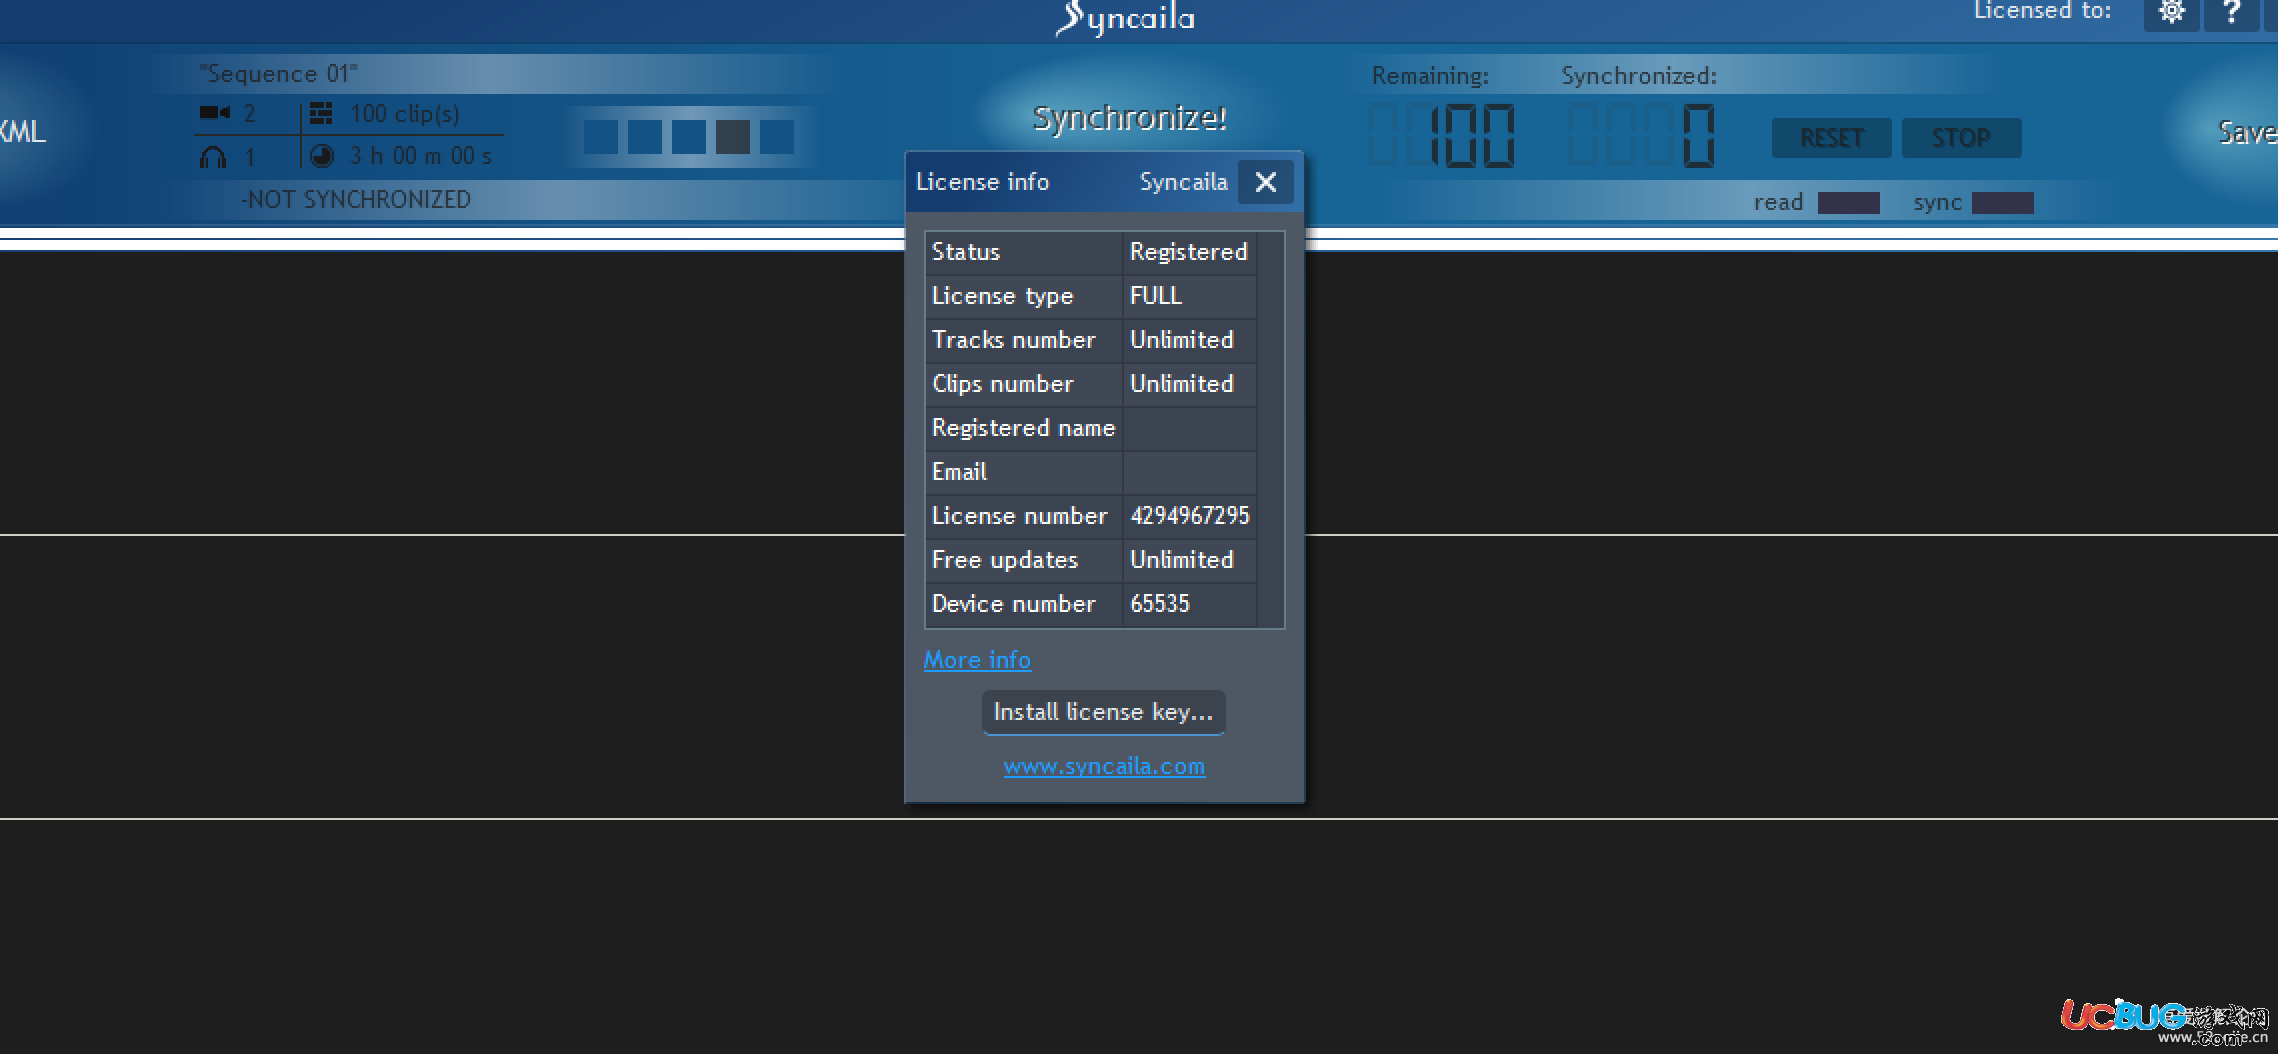Click the Syncaila logo at top
Image resolution: width=2278 pixels, height=1054 pixels.
(x=1126, y=18)
